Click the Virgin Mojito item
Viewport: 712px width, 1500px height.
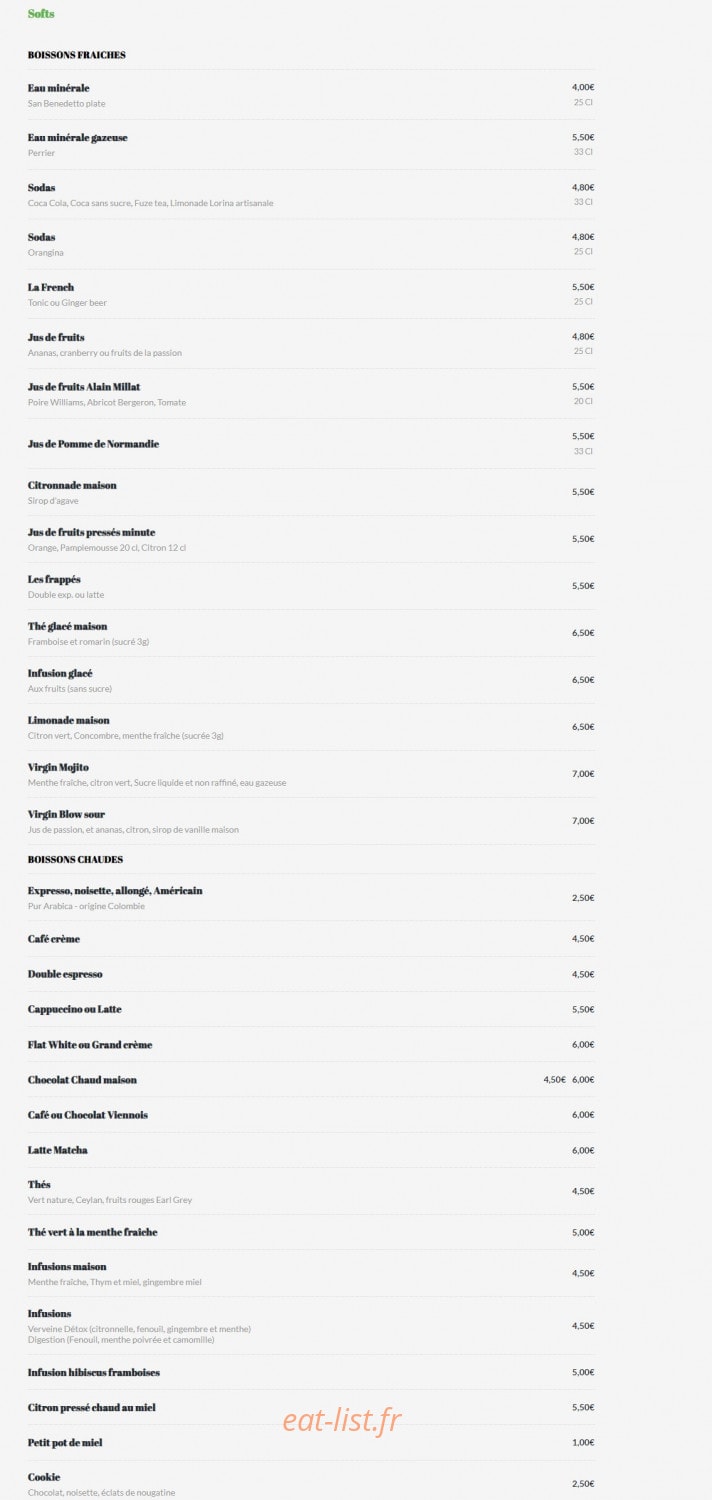pos(58,768)
